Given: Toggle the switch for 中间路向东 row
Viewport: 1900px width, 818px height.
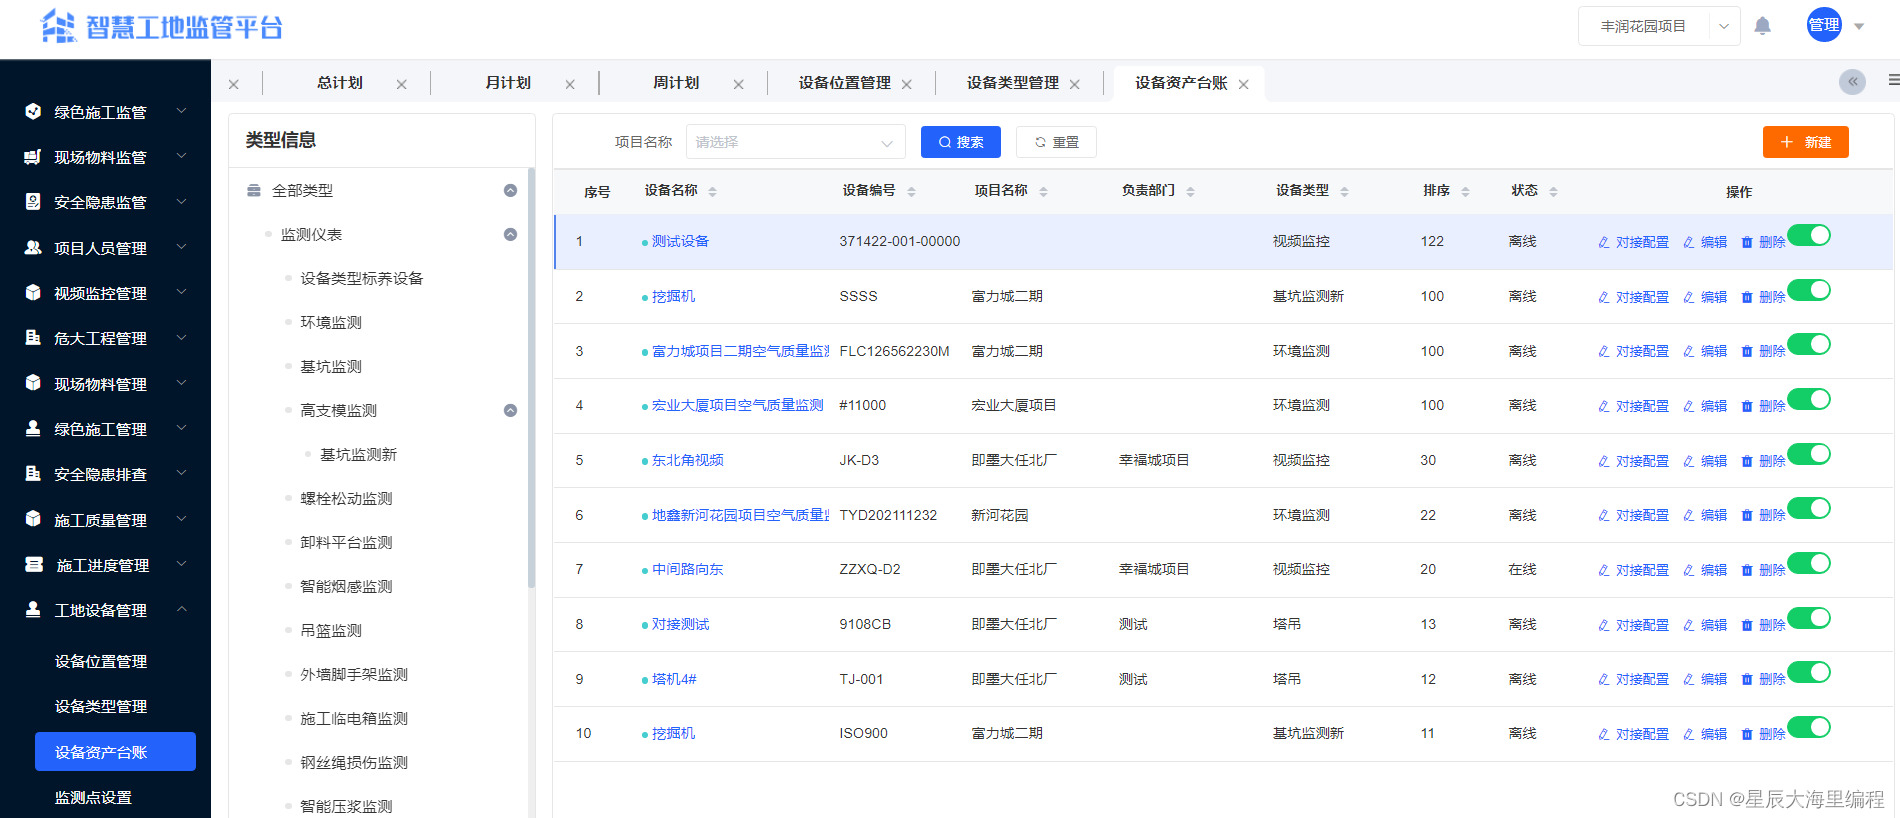Looking at the screenshot, I should coord(1809,563).
